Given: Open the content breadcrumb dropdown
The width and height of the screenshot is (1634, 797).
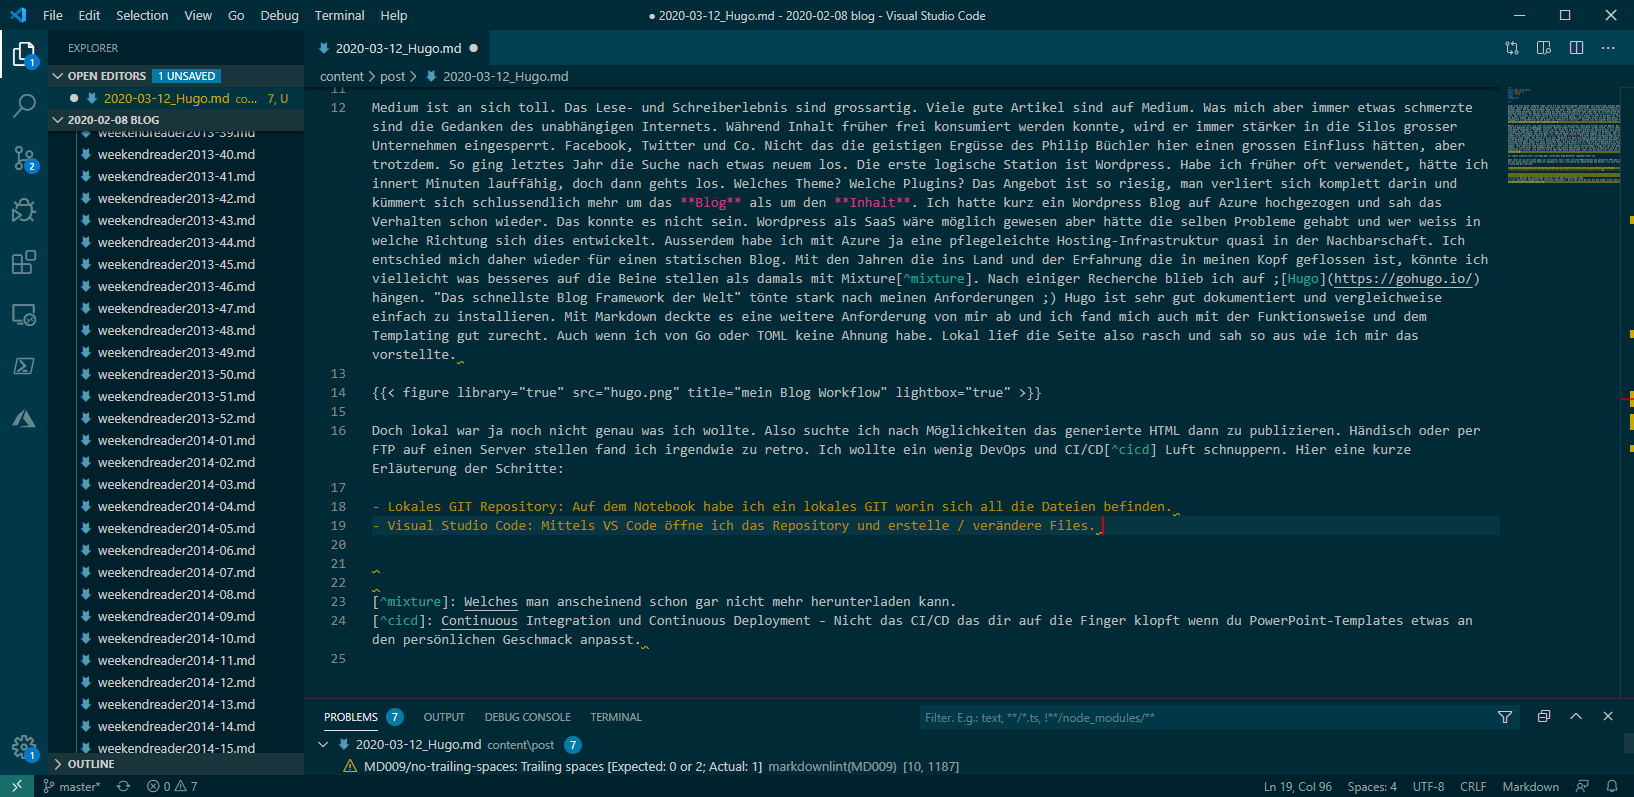Looking at the screenshot, I should [x=342, y=76].
